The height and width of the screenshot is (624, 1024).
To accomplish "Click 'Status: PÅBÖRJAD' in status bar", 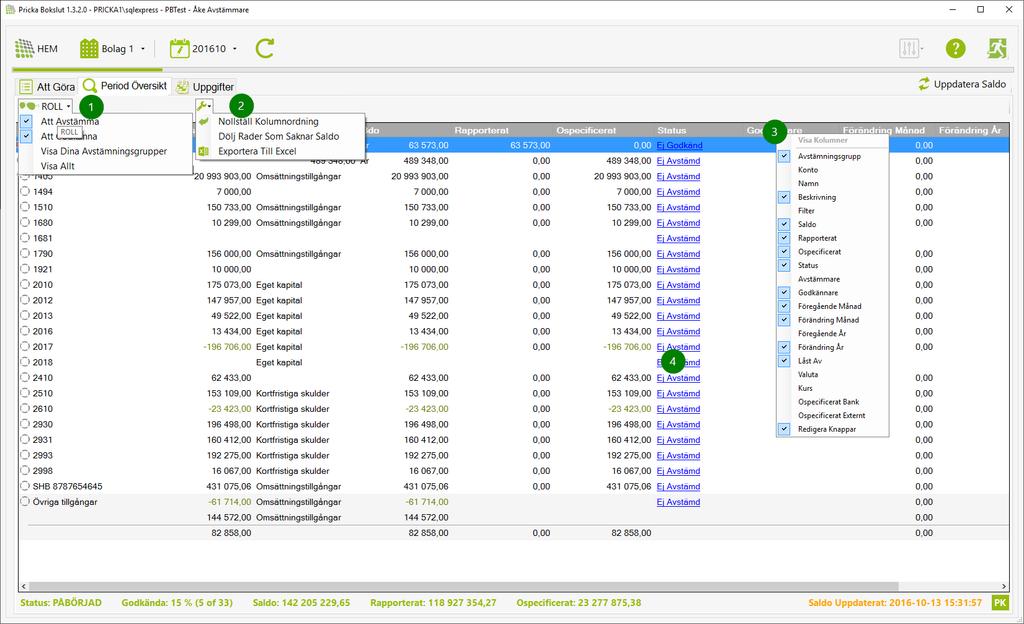I will (61, 602).
